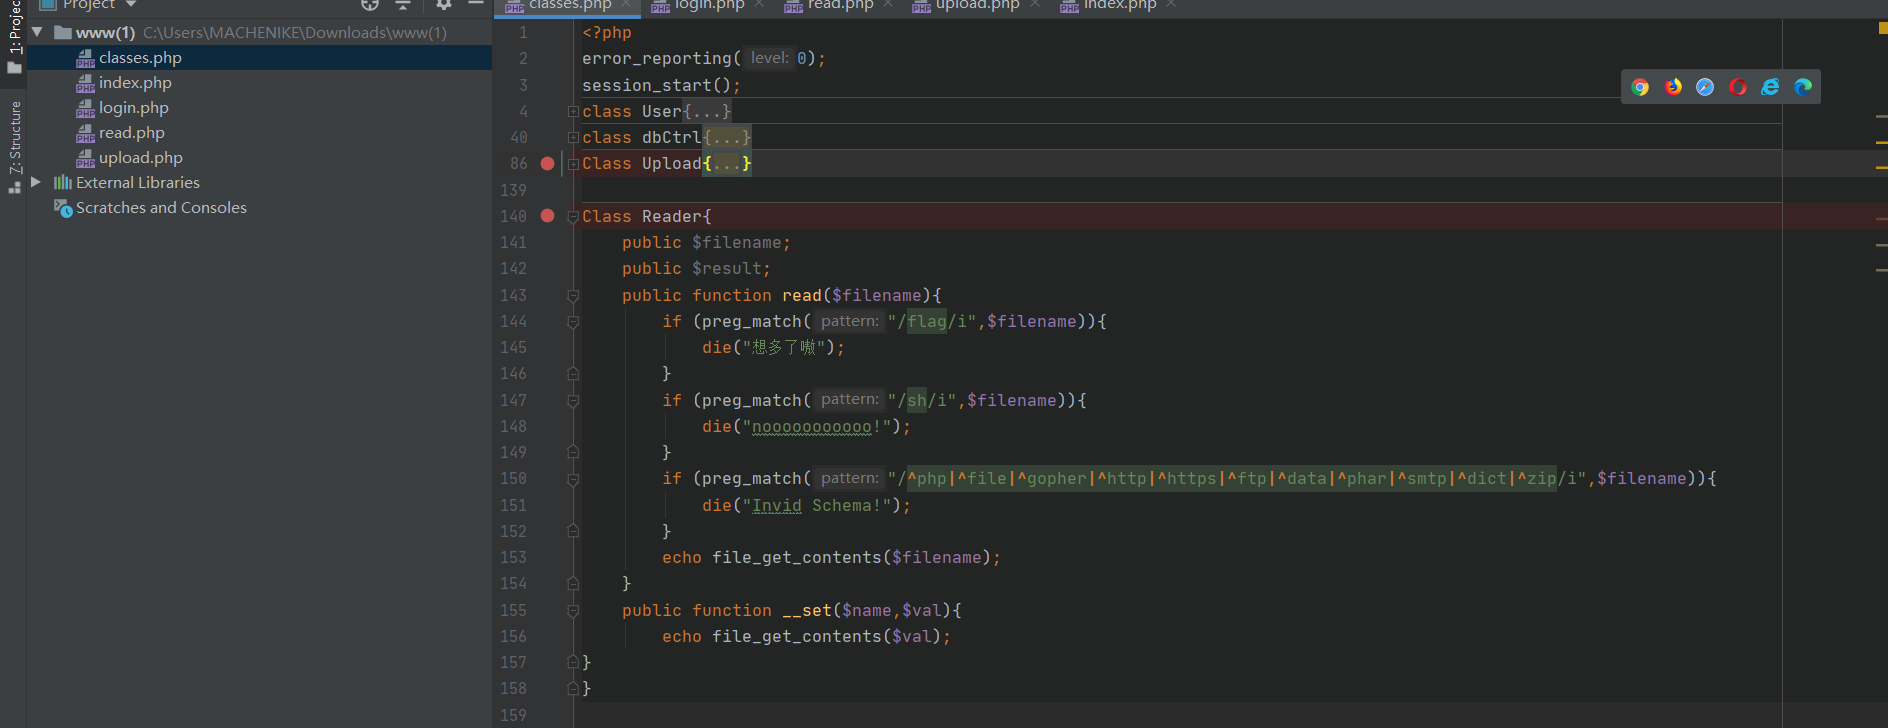
Task: Collapse the www(1) project root node
Action: 37,32
